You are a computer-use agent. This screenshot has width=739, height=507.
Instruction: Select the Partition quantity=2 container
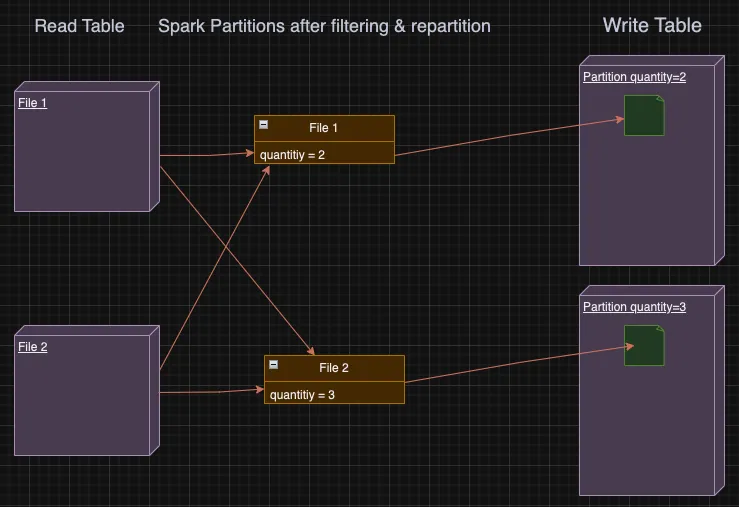[652, 161]
